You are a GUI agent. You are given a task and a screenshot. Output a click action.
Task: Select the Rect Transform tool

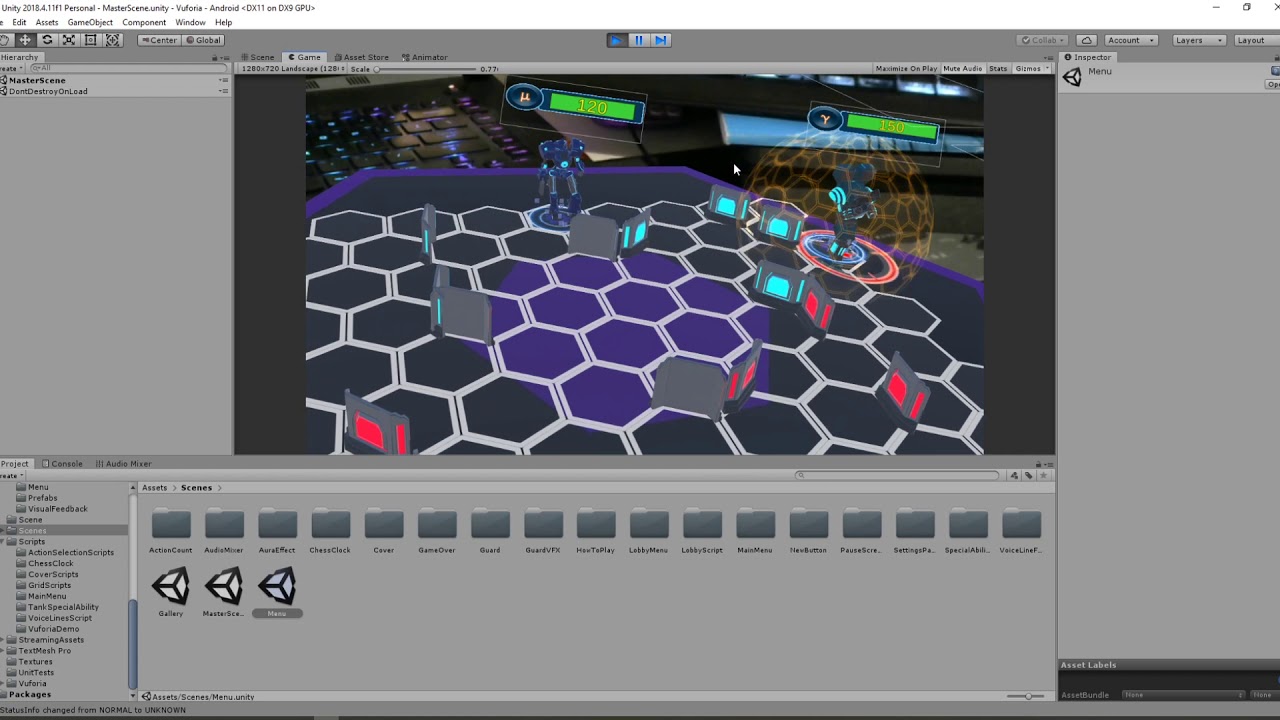(91, 40)
